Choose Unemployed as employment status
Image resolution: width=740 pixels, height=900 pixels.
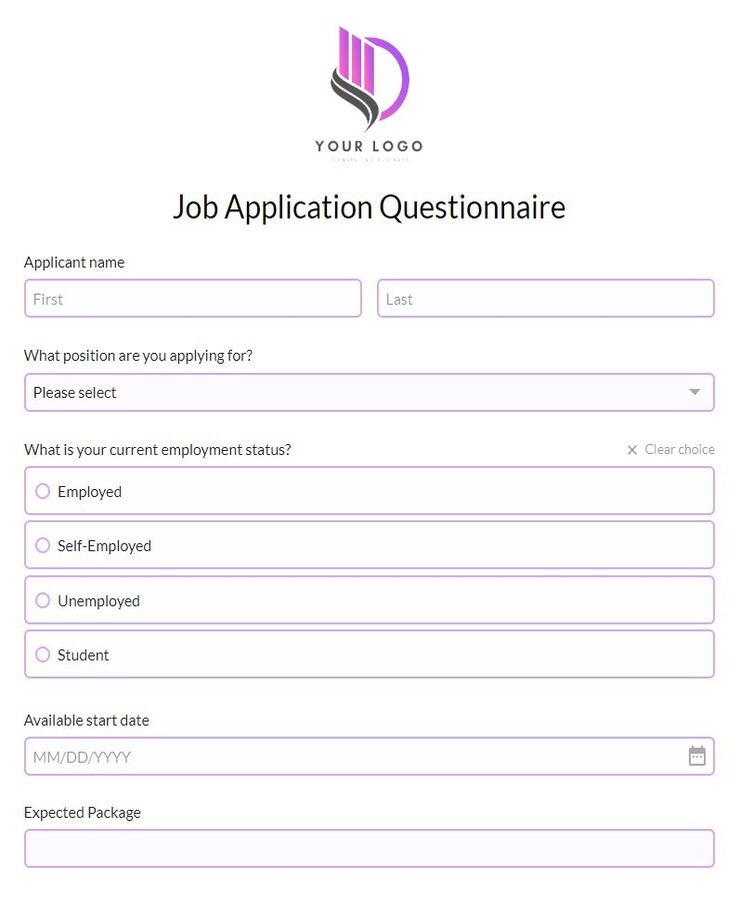point(42,600)
